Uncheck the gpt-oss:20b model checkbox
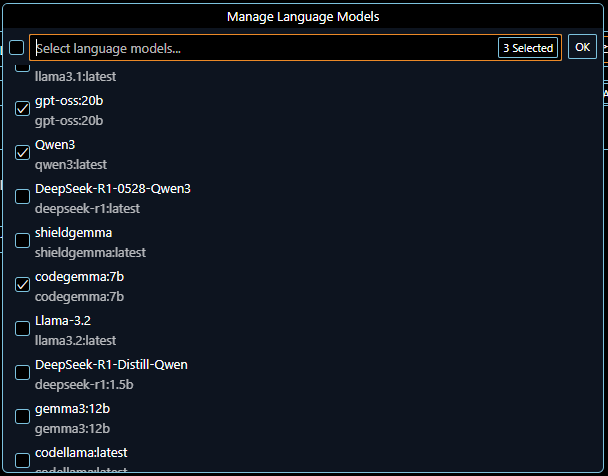 tap(22, 109)
